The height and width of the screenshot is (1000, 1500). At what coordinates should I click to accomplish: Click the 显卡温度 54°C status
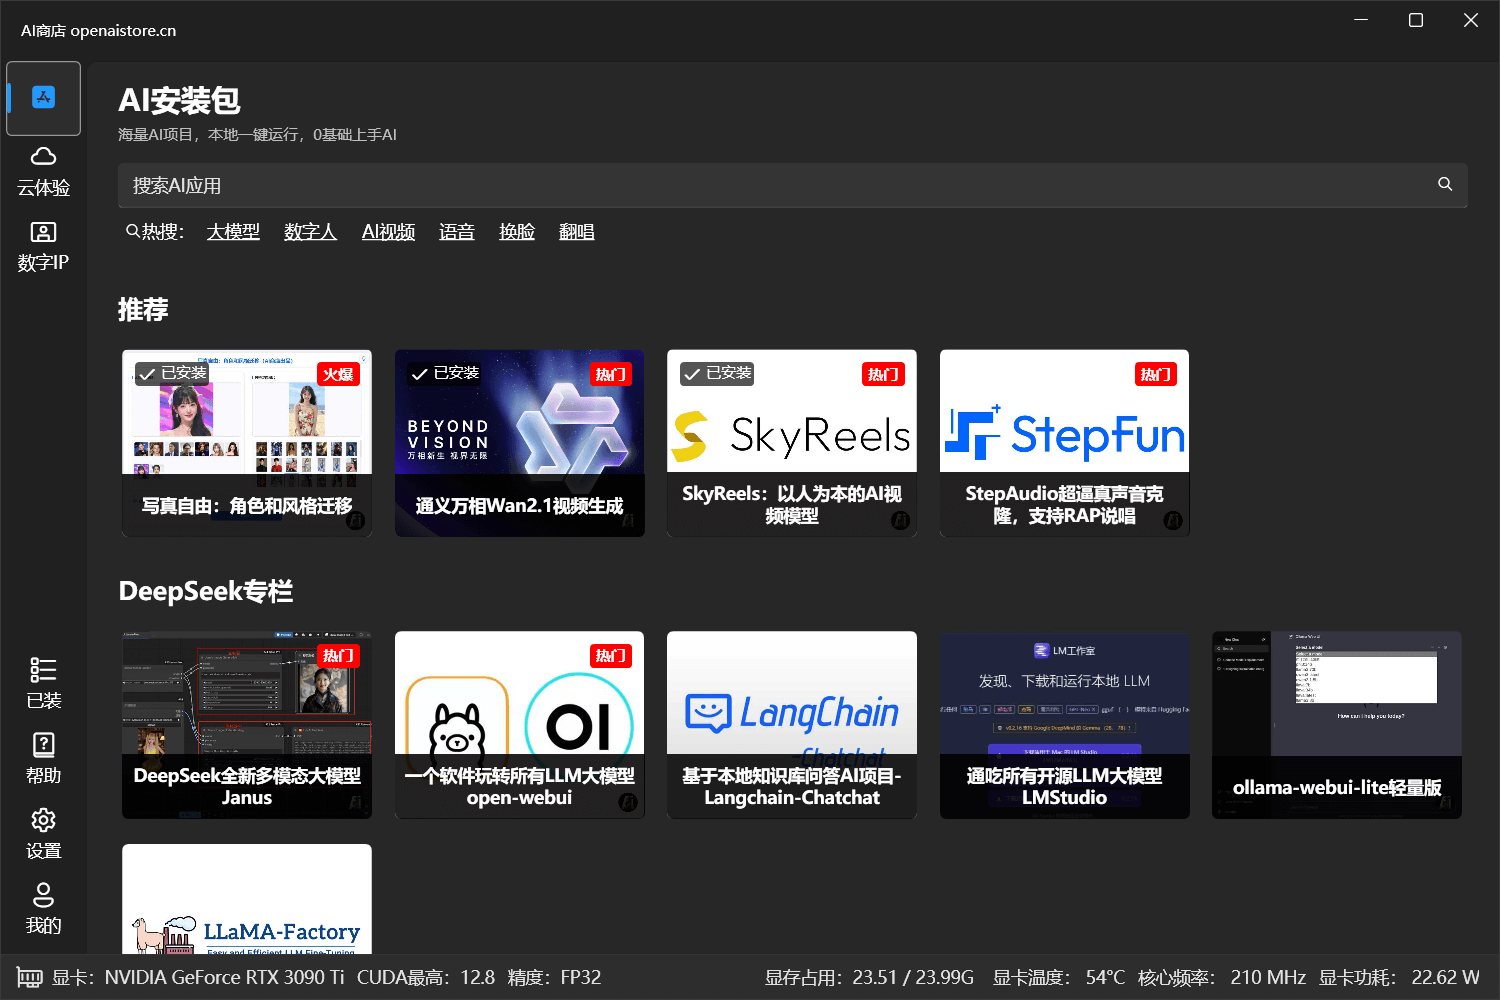coord(1058,977)
